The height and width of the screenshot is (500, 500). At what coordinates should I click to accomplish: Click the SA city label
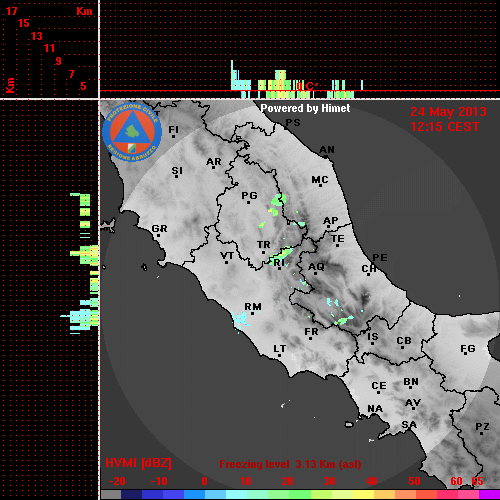coord(409,425)
